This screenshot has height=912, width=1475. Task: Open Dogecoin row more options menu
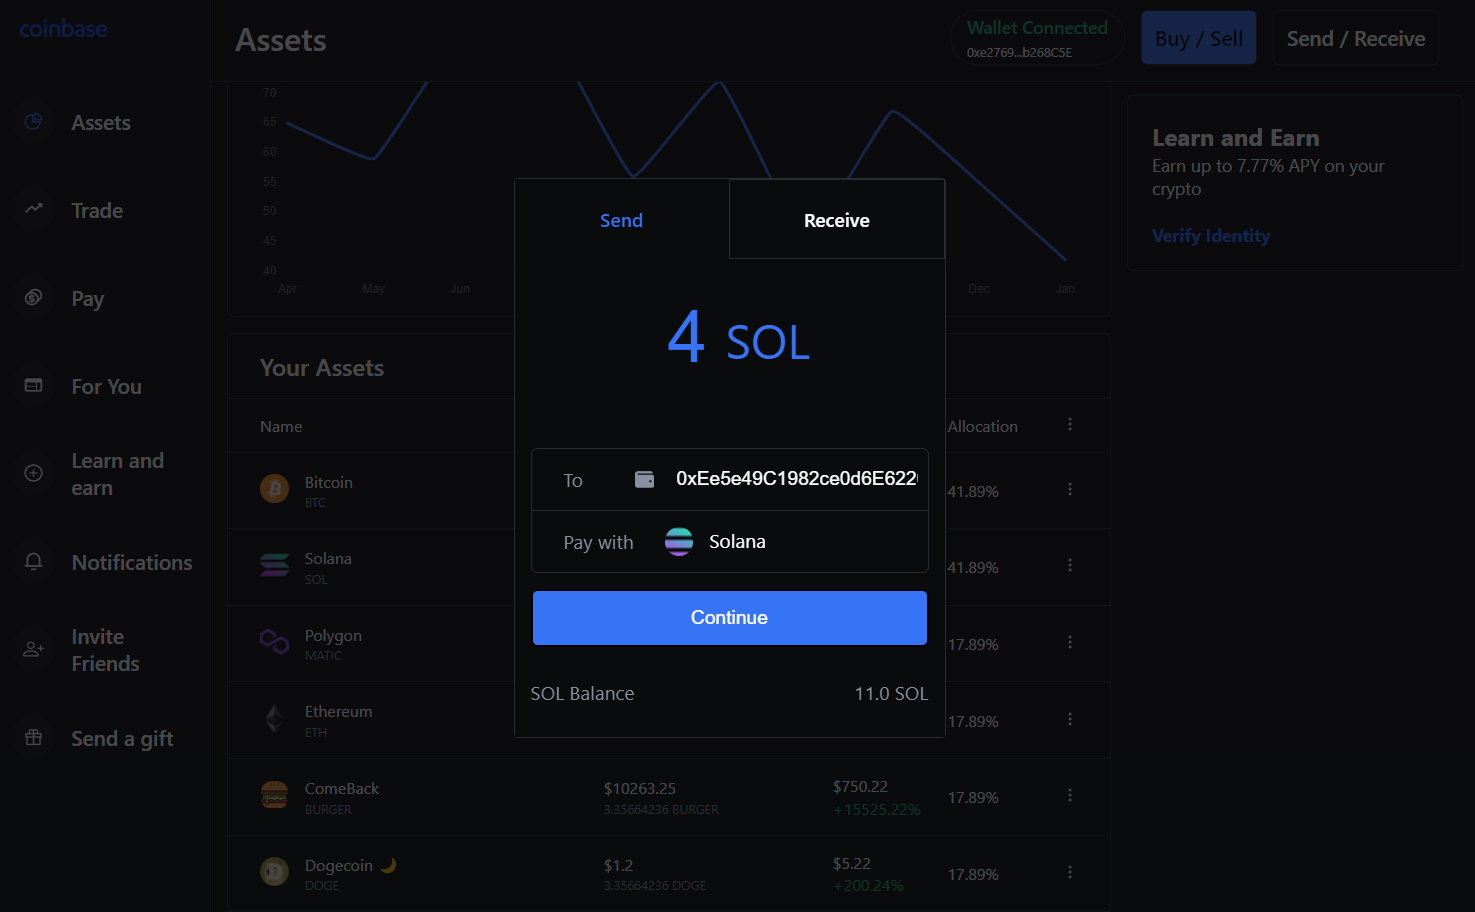[1070, 872]
